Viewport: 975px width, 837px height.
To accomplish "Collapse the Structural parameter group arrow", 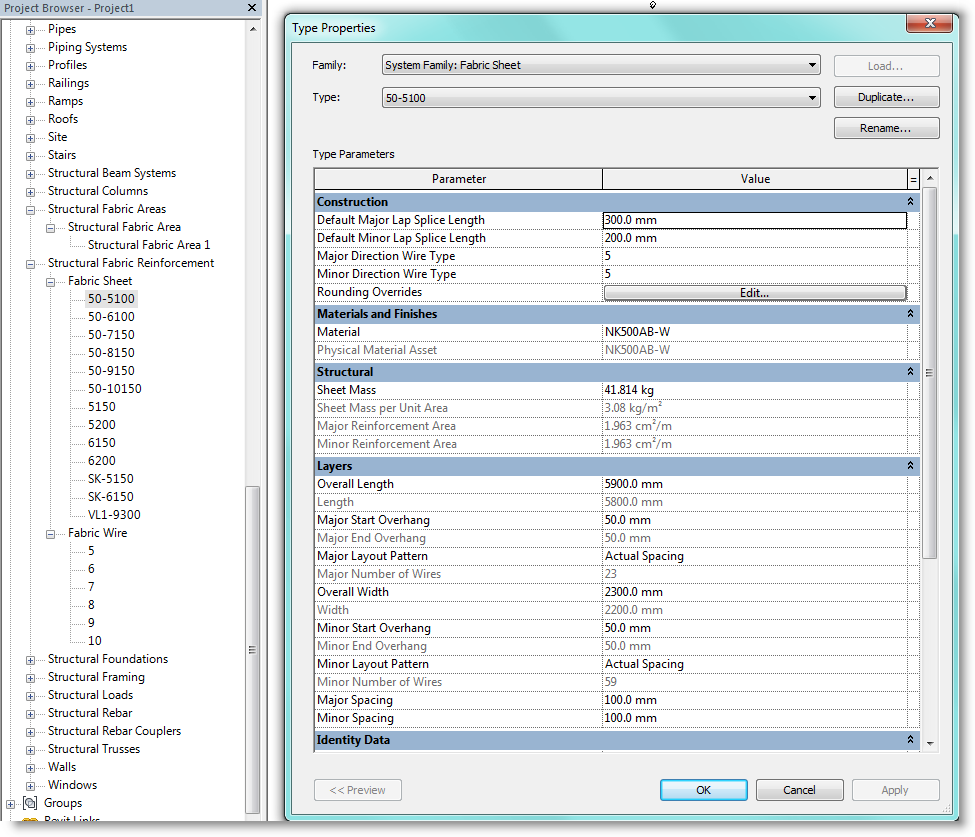I will pos(909,371).
